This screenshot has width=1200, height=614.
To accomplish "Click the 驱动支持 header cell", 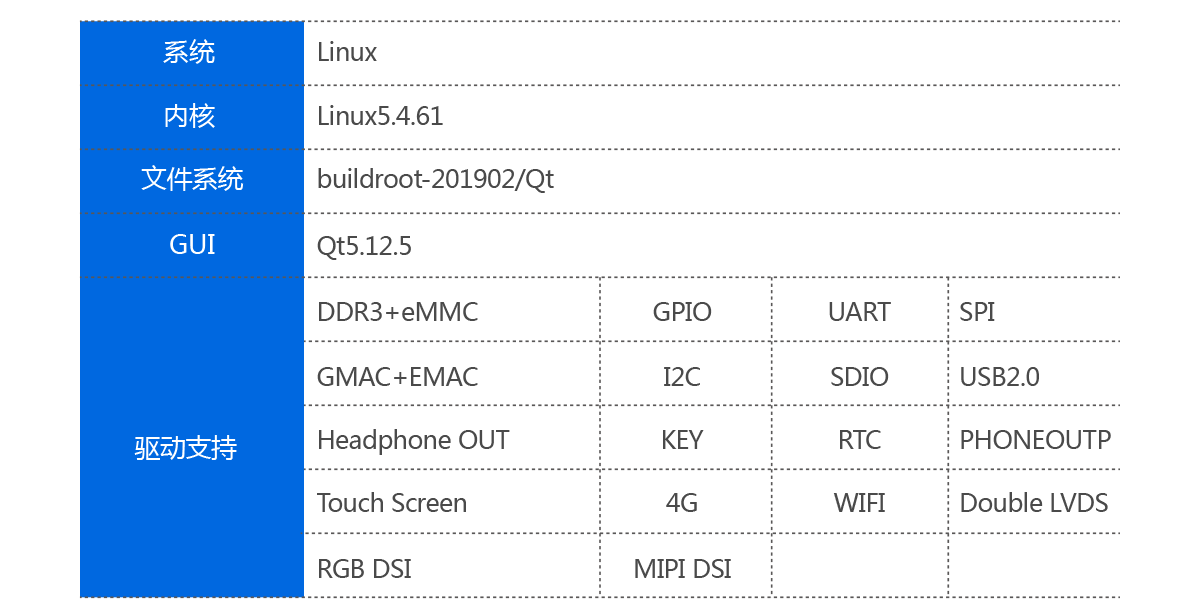I will [x=192, y=438].
